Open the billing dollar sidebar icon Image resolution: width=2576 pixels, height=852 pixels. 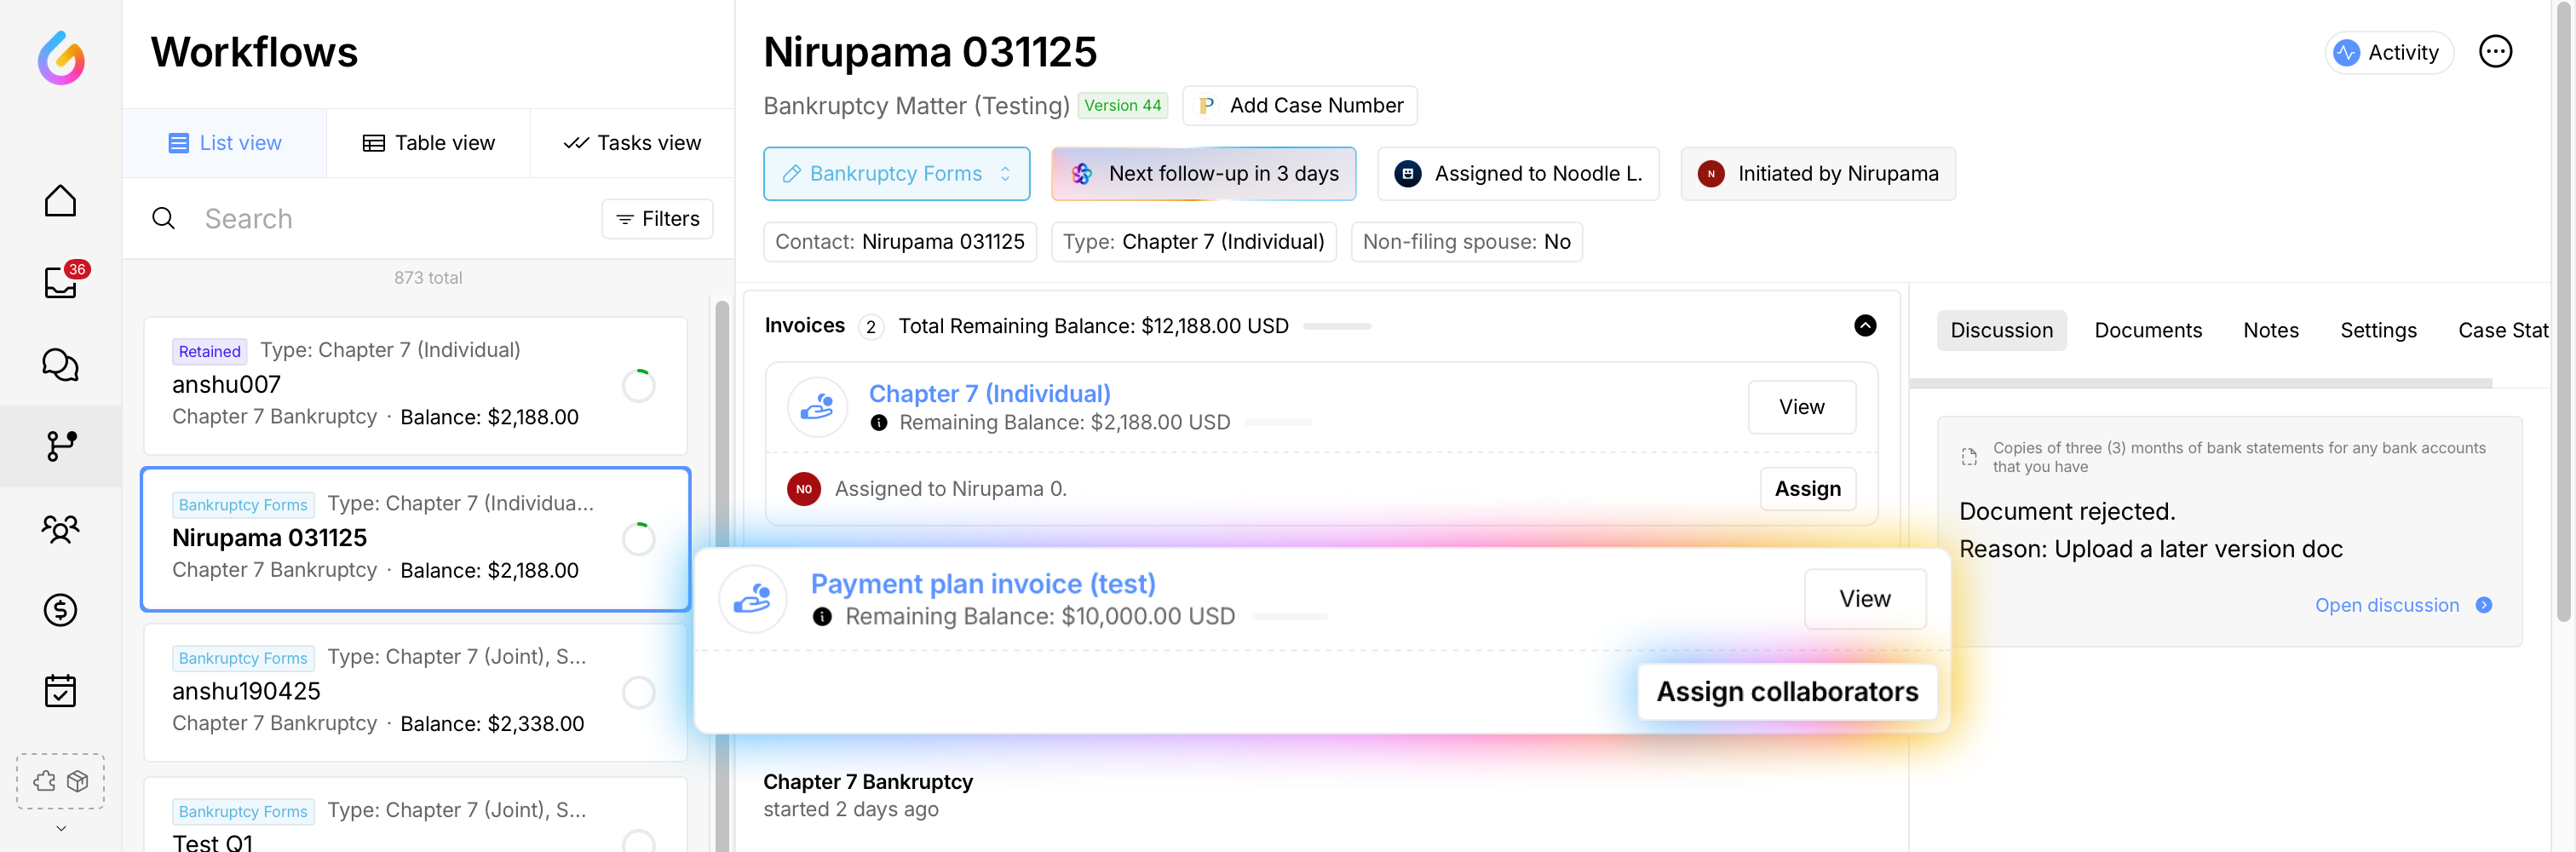coord(60,610)
